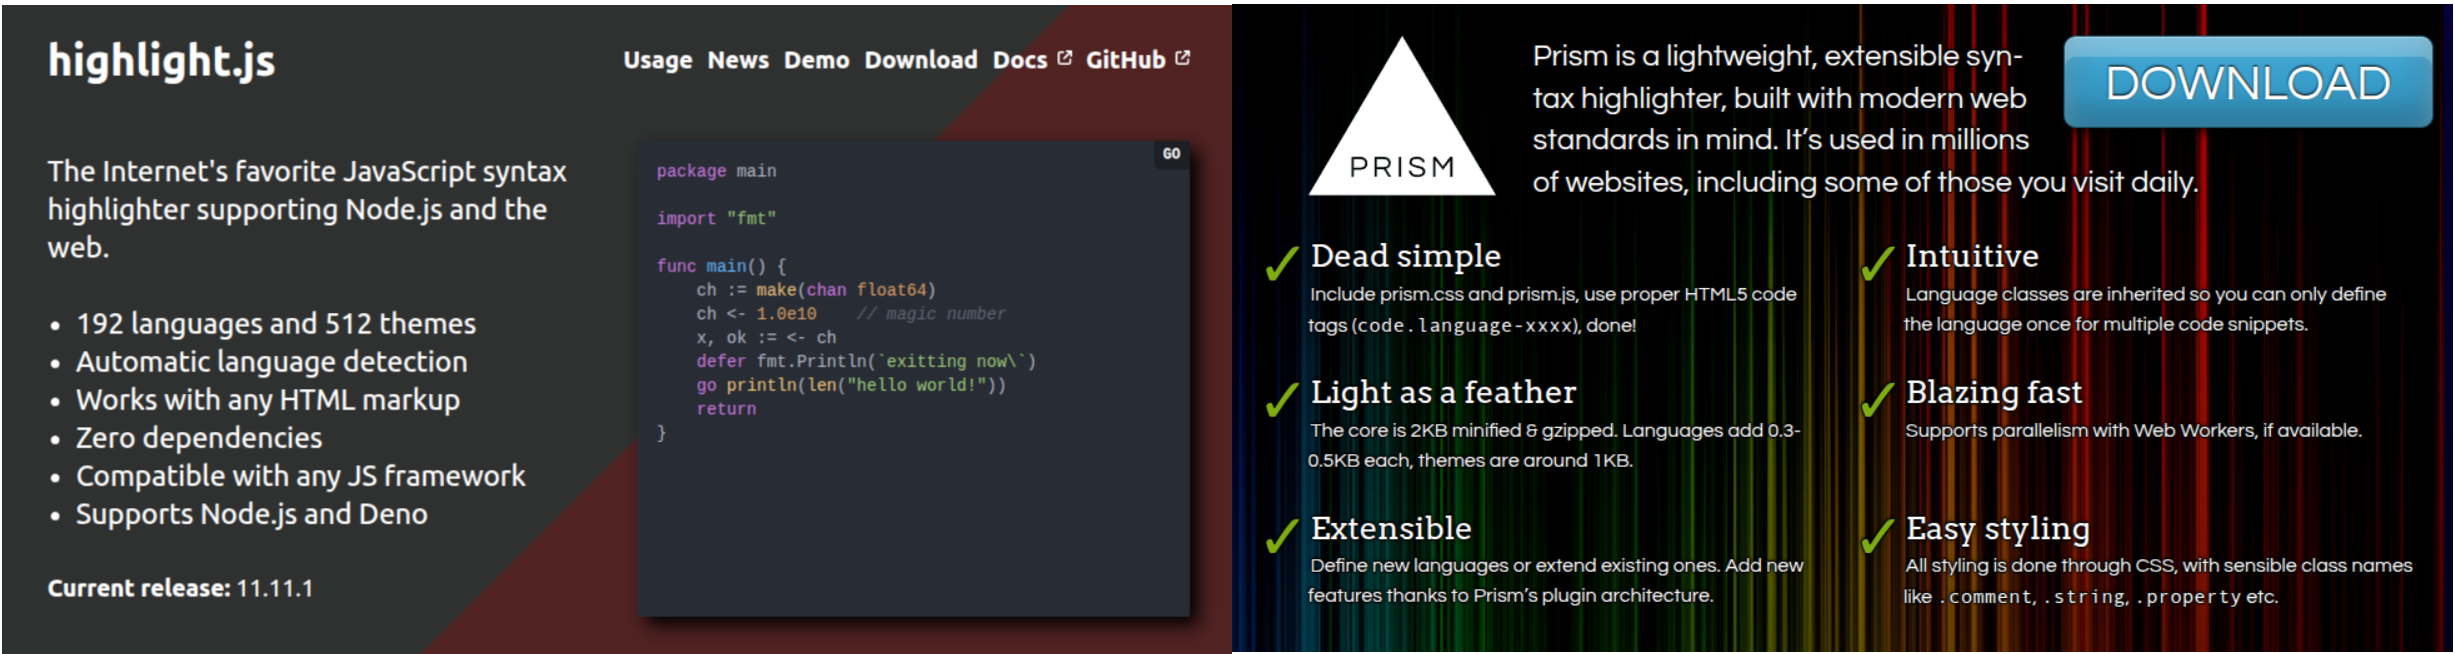Click the checkmark beside Light as a feather
2454x654 pixels.
click(x=1282, y=399)
